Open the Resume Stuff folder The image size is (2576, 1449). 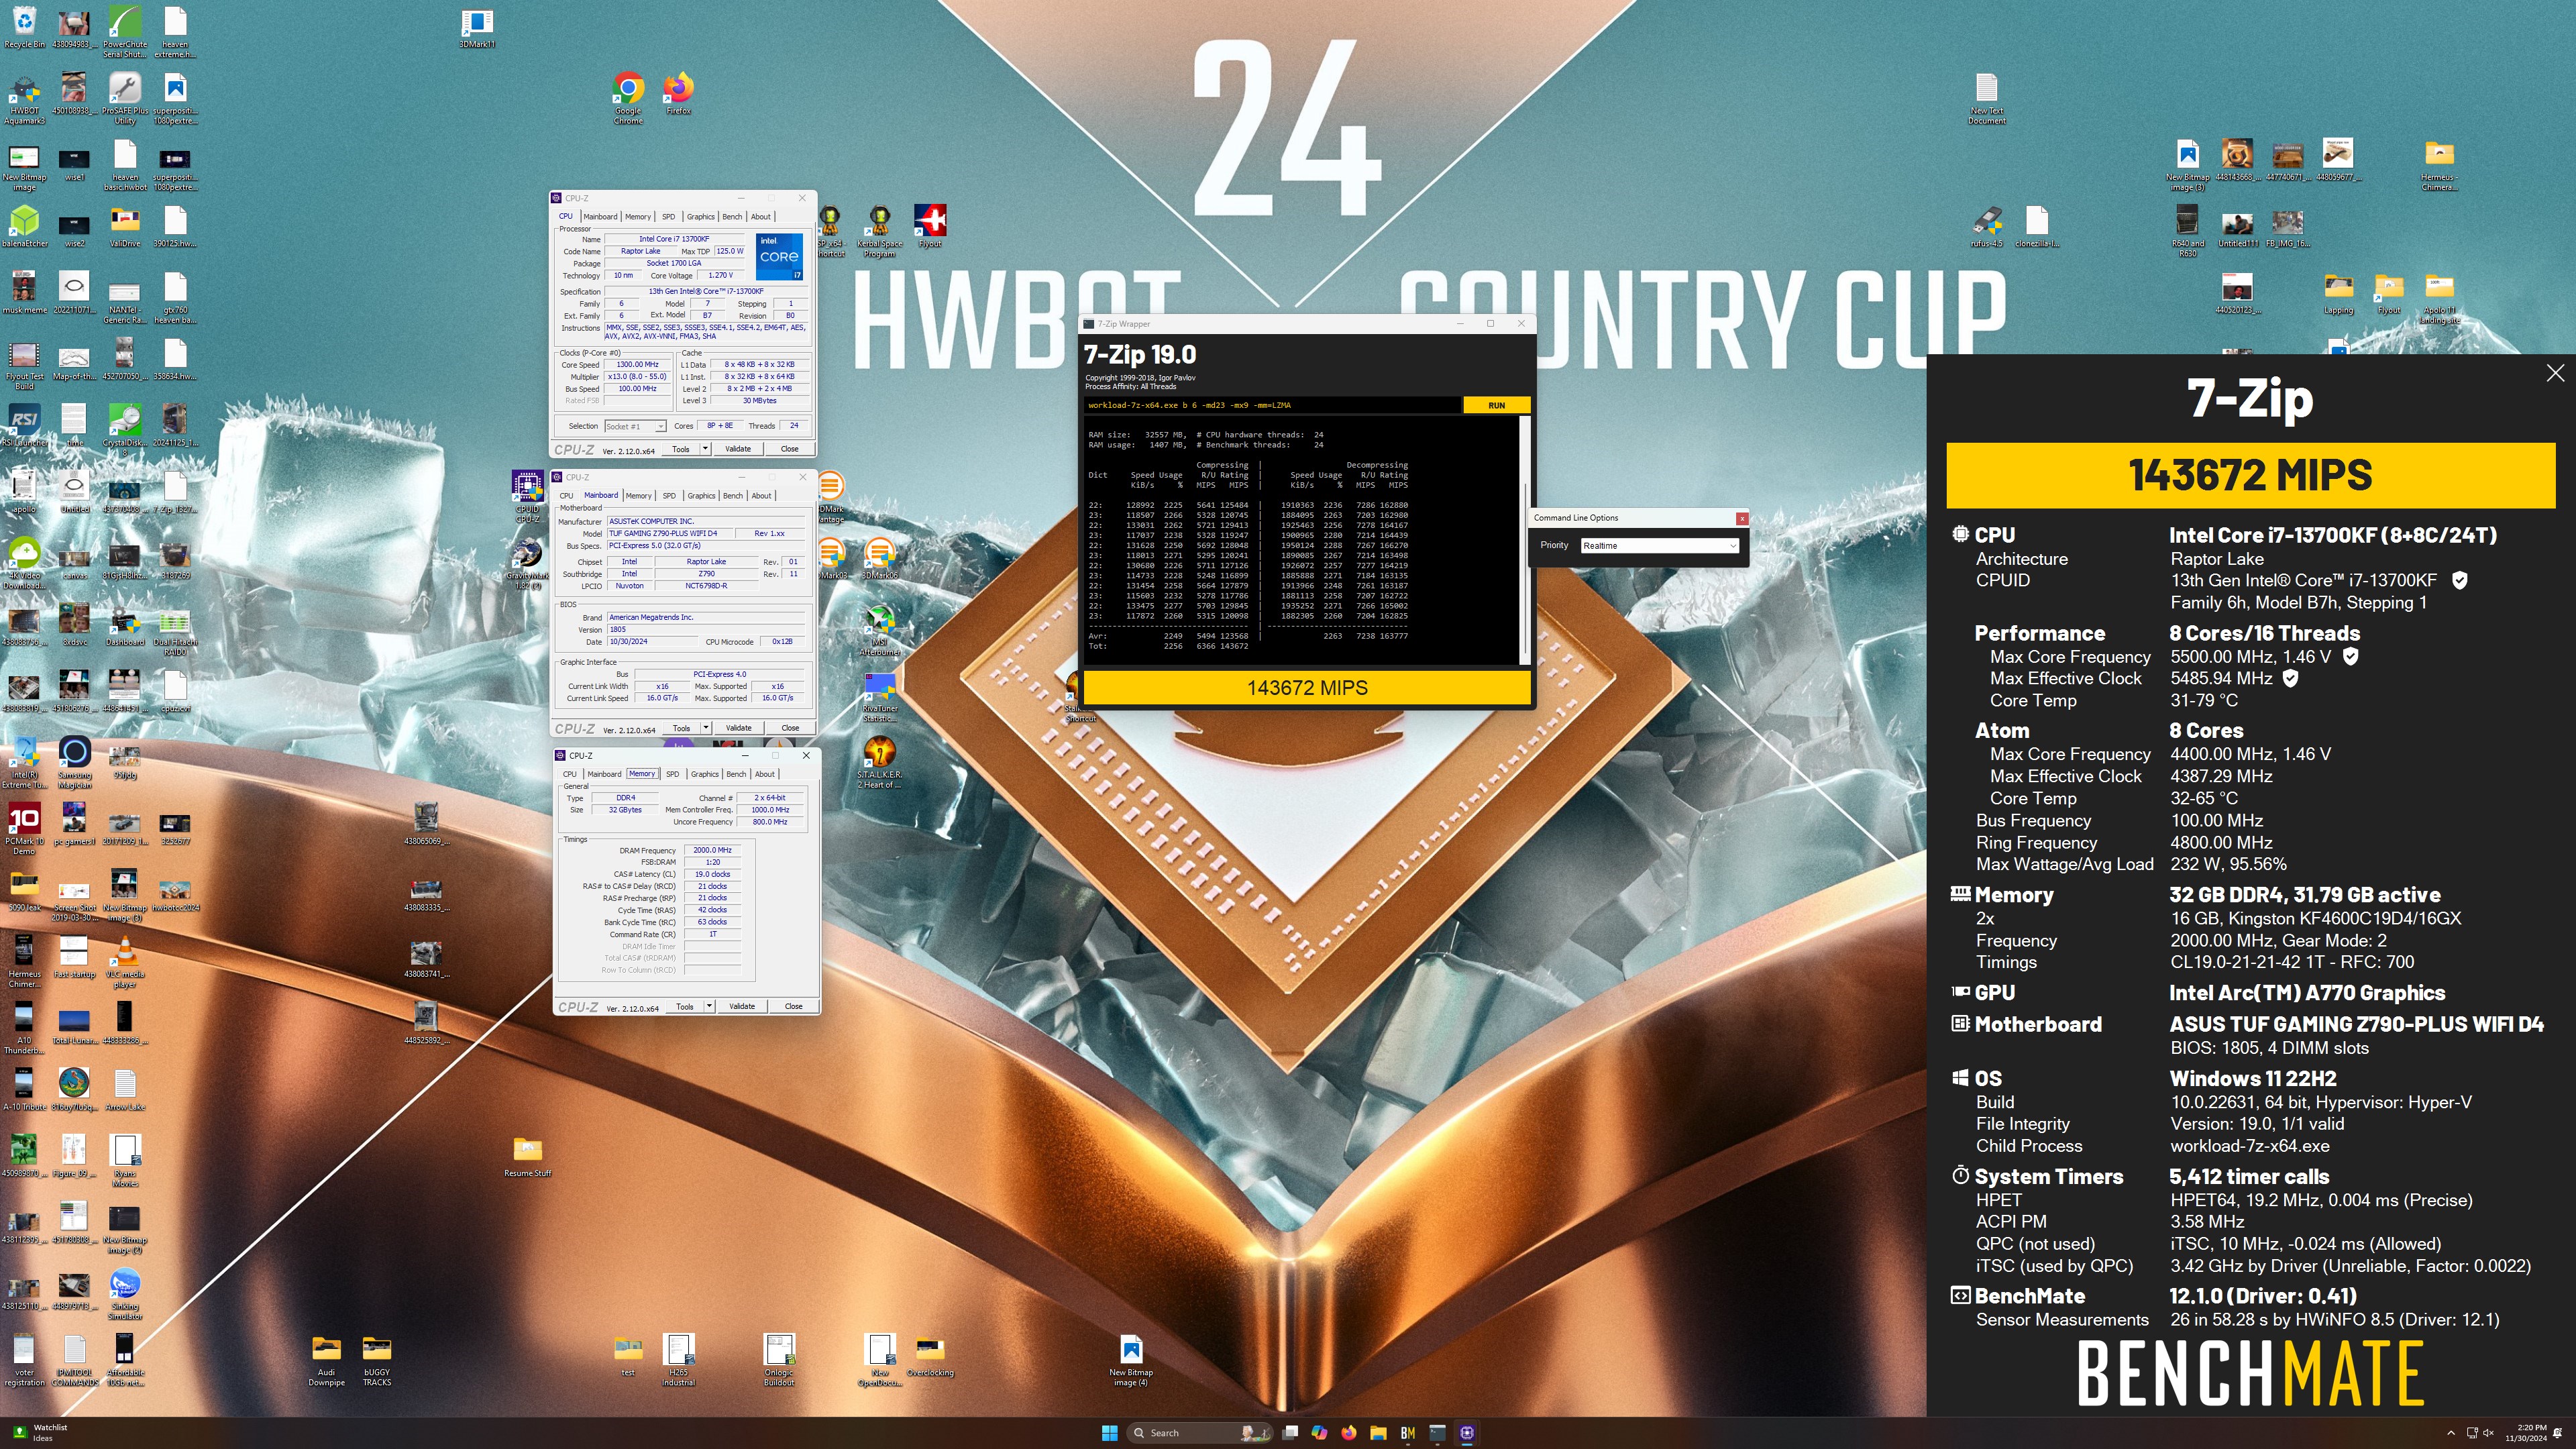(x=527, y=1156)
